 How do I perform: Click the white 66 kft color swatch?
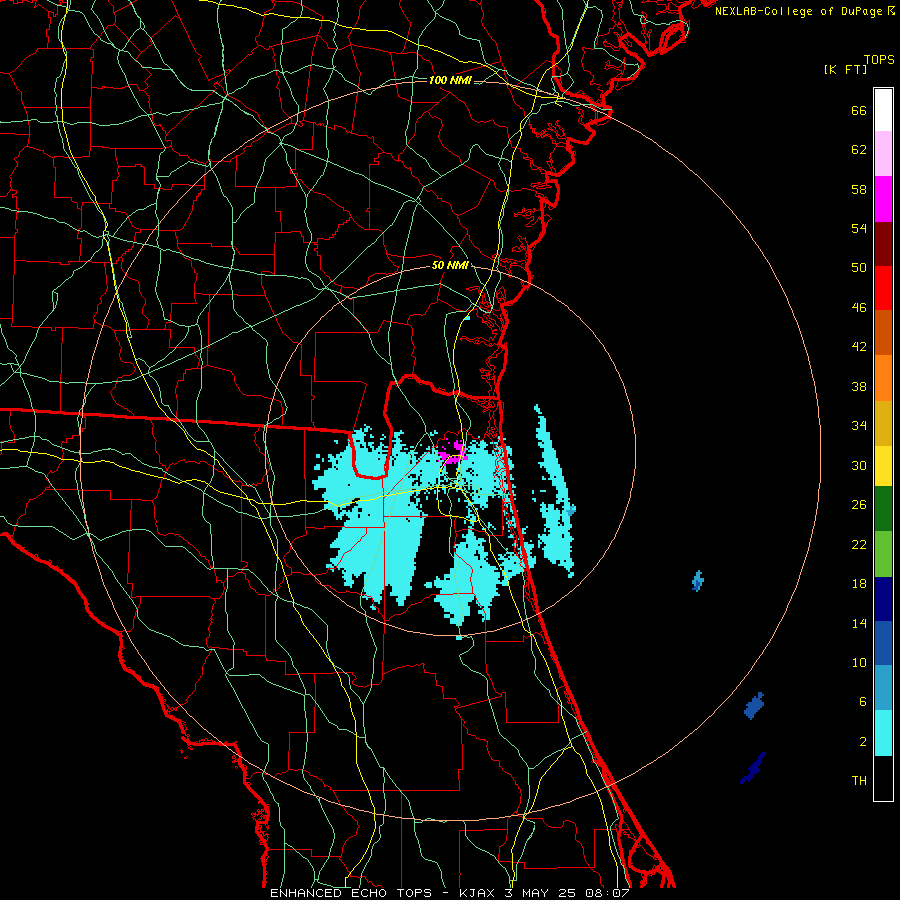883,110
